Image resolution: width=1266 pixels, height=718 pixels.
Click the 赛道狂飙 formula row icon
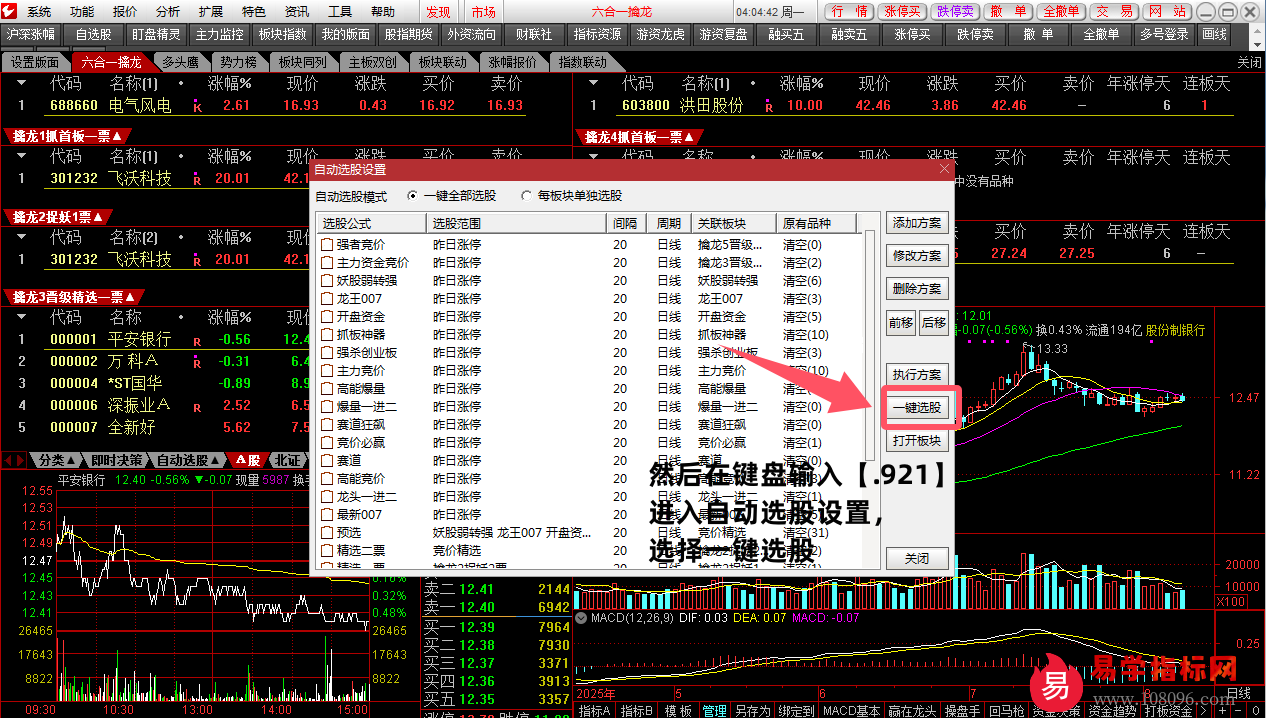327,425
